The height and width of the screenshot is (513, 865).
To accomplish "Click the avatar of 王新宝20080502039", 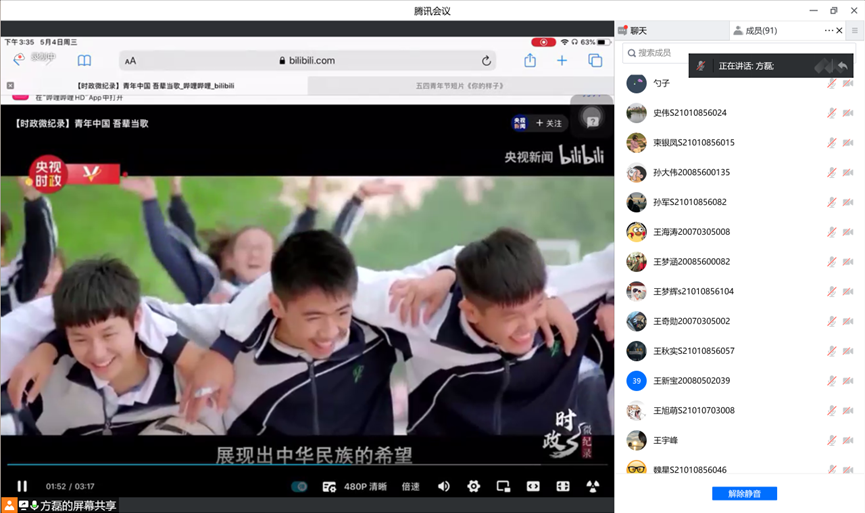I will click(x=637, y=381).
